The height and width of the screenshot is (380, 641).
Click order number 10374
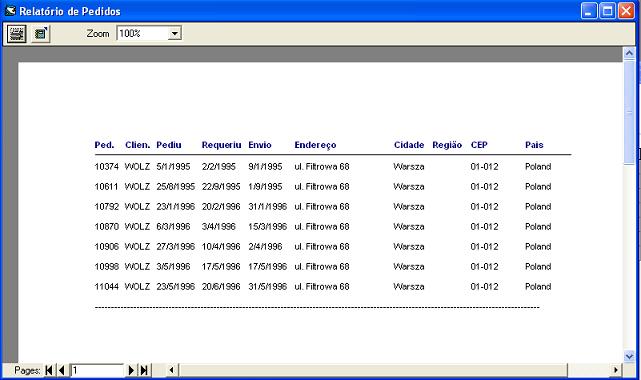[x=106, y=167]
